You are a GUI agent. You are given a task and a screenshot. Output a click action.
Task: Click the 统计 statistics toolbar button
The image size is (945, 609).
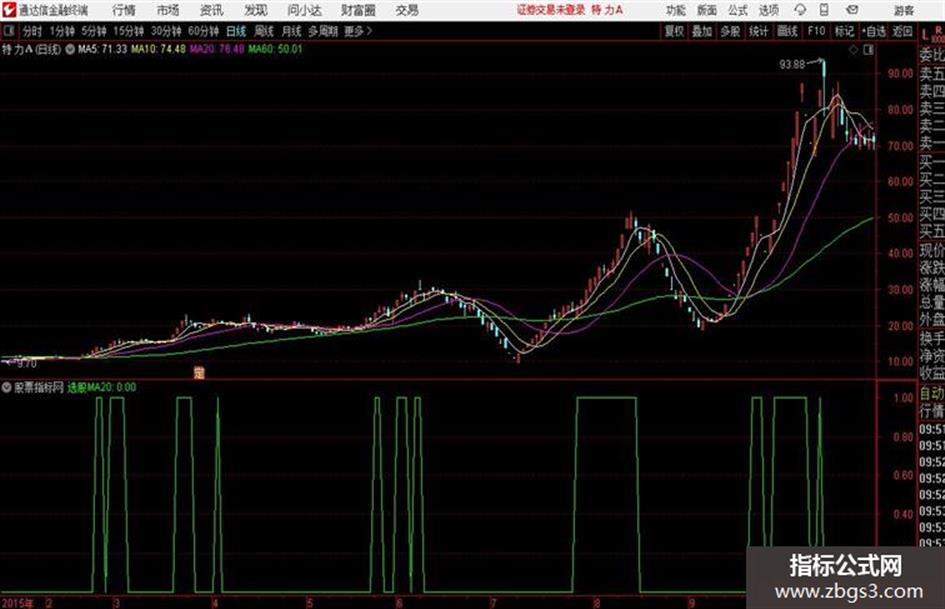[758, 31]
